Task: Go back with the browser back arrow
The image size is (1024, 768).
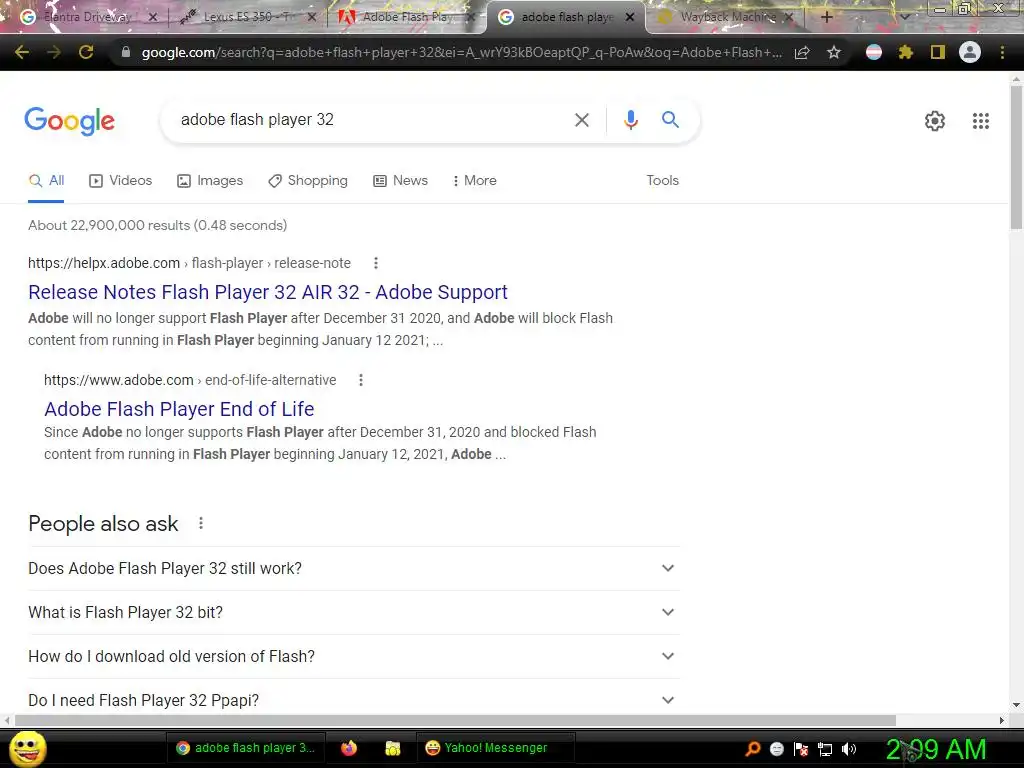Action: click(x=22, y=52)
